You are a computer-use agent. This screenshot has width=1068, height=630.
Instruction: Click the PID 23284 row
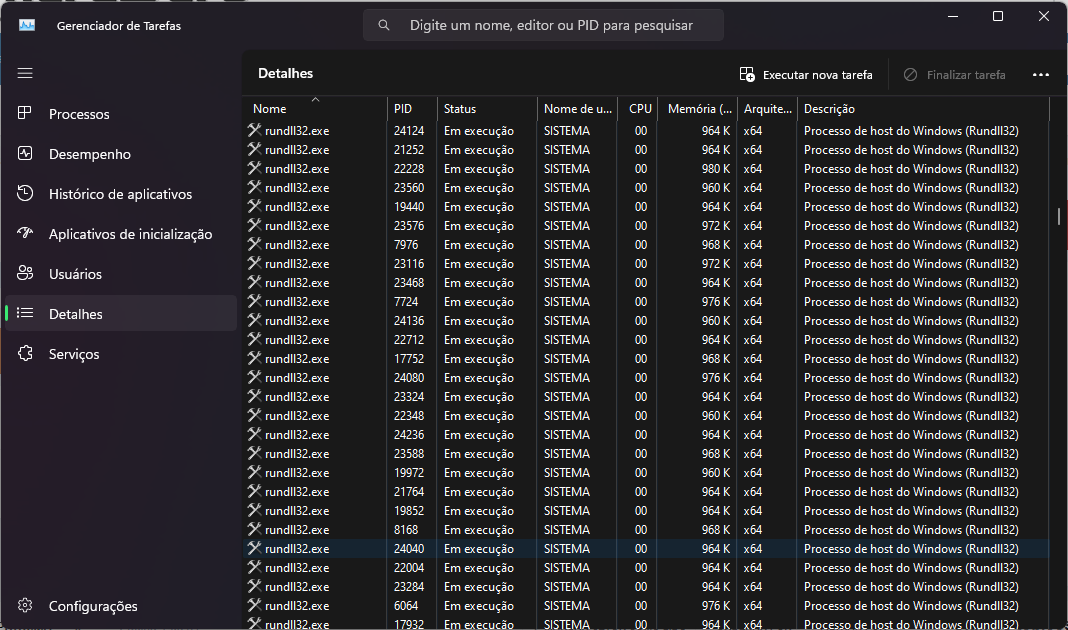click(646, 586)
